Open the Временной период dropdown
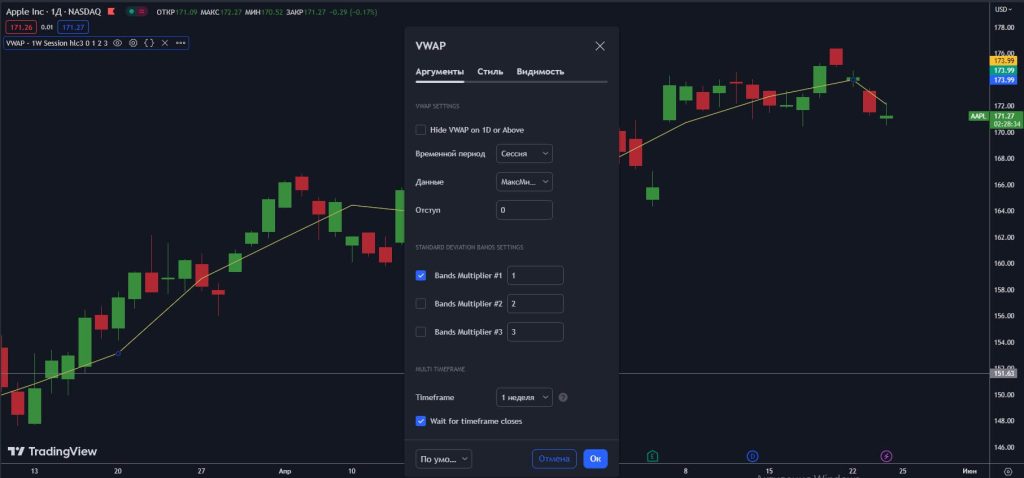Image resolution: width=1024 pixels, height=478 pixels. click(524, 154)
